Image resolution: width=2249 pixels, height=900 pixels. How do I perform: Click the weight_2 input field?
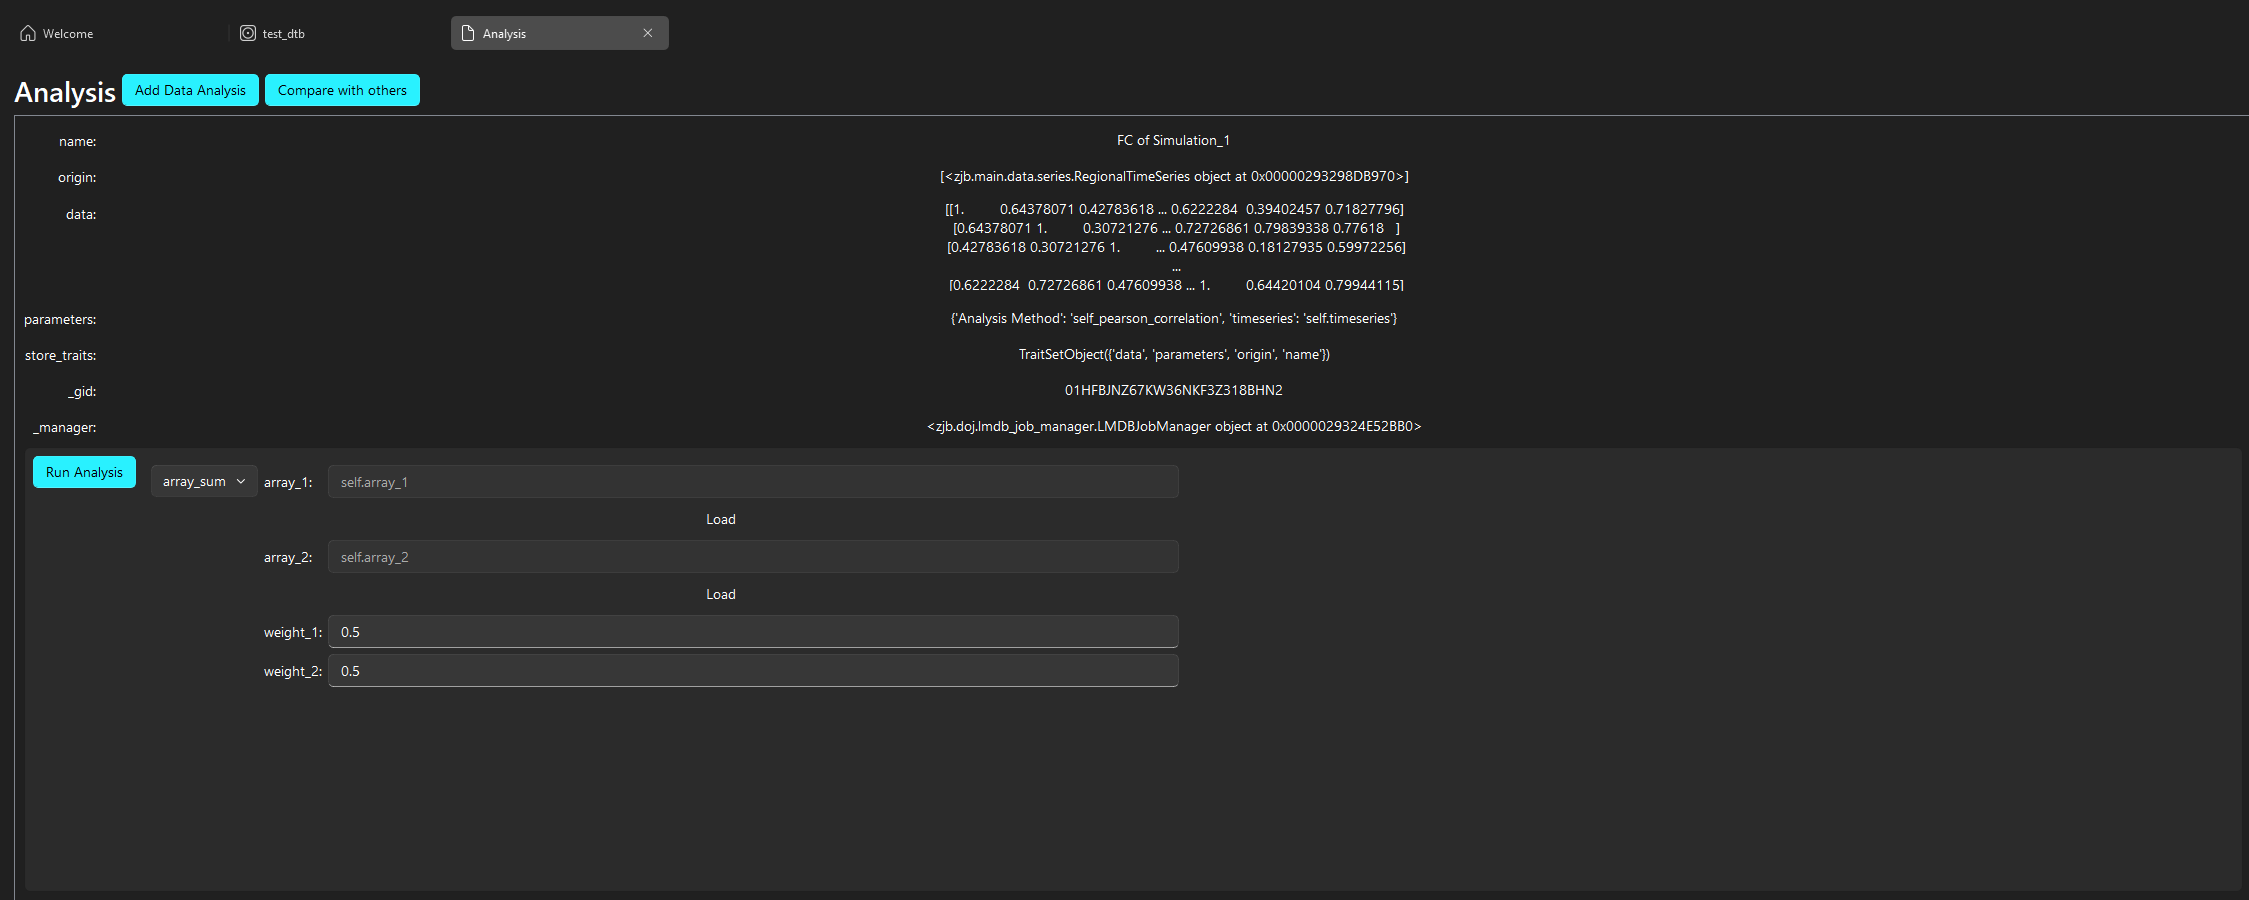753,671
